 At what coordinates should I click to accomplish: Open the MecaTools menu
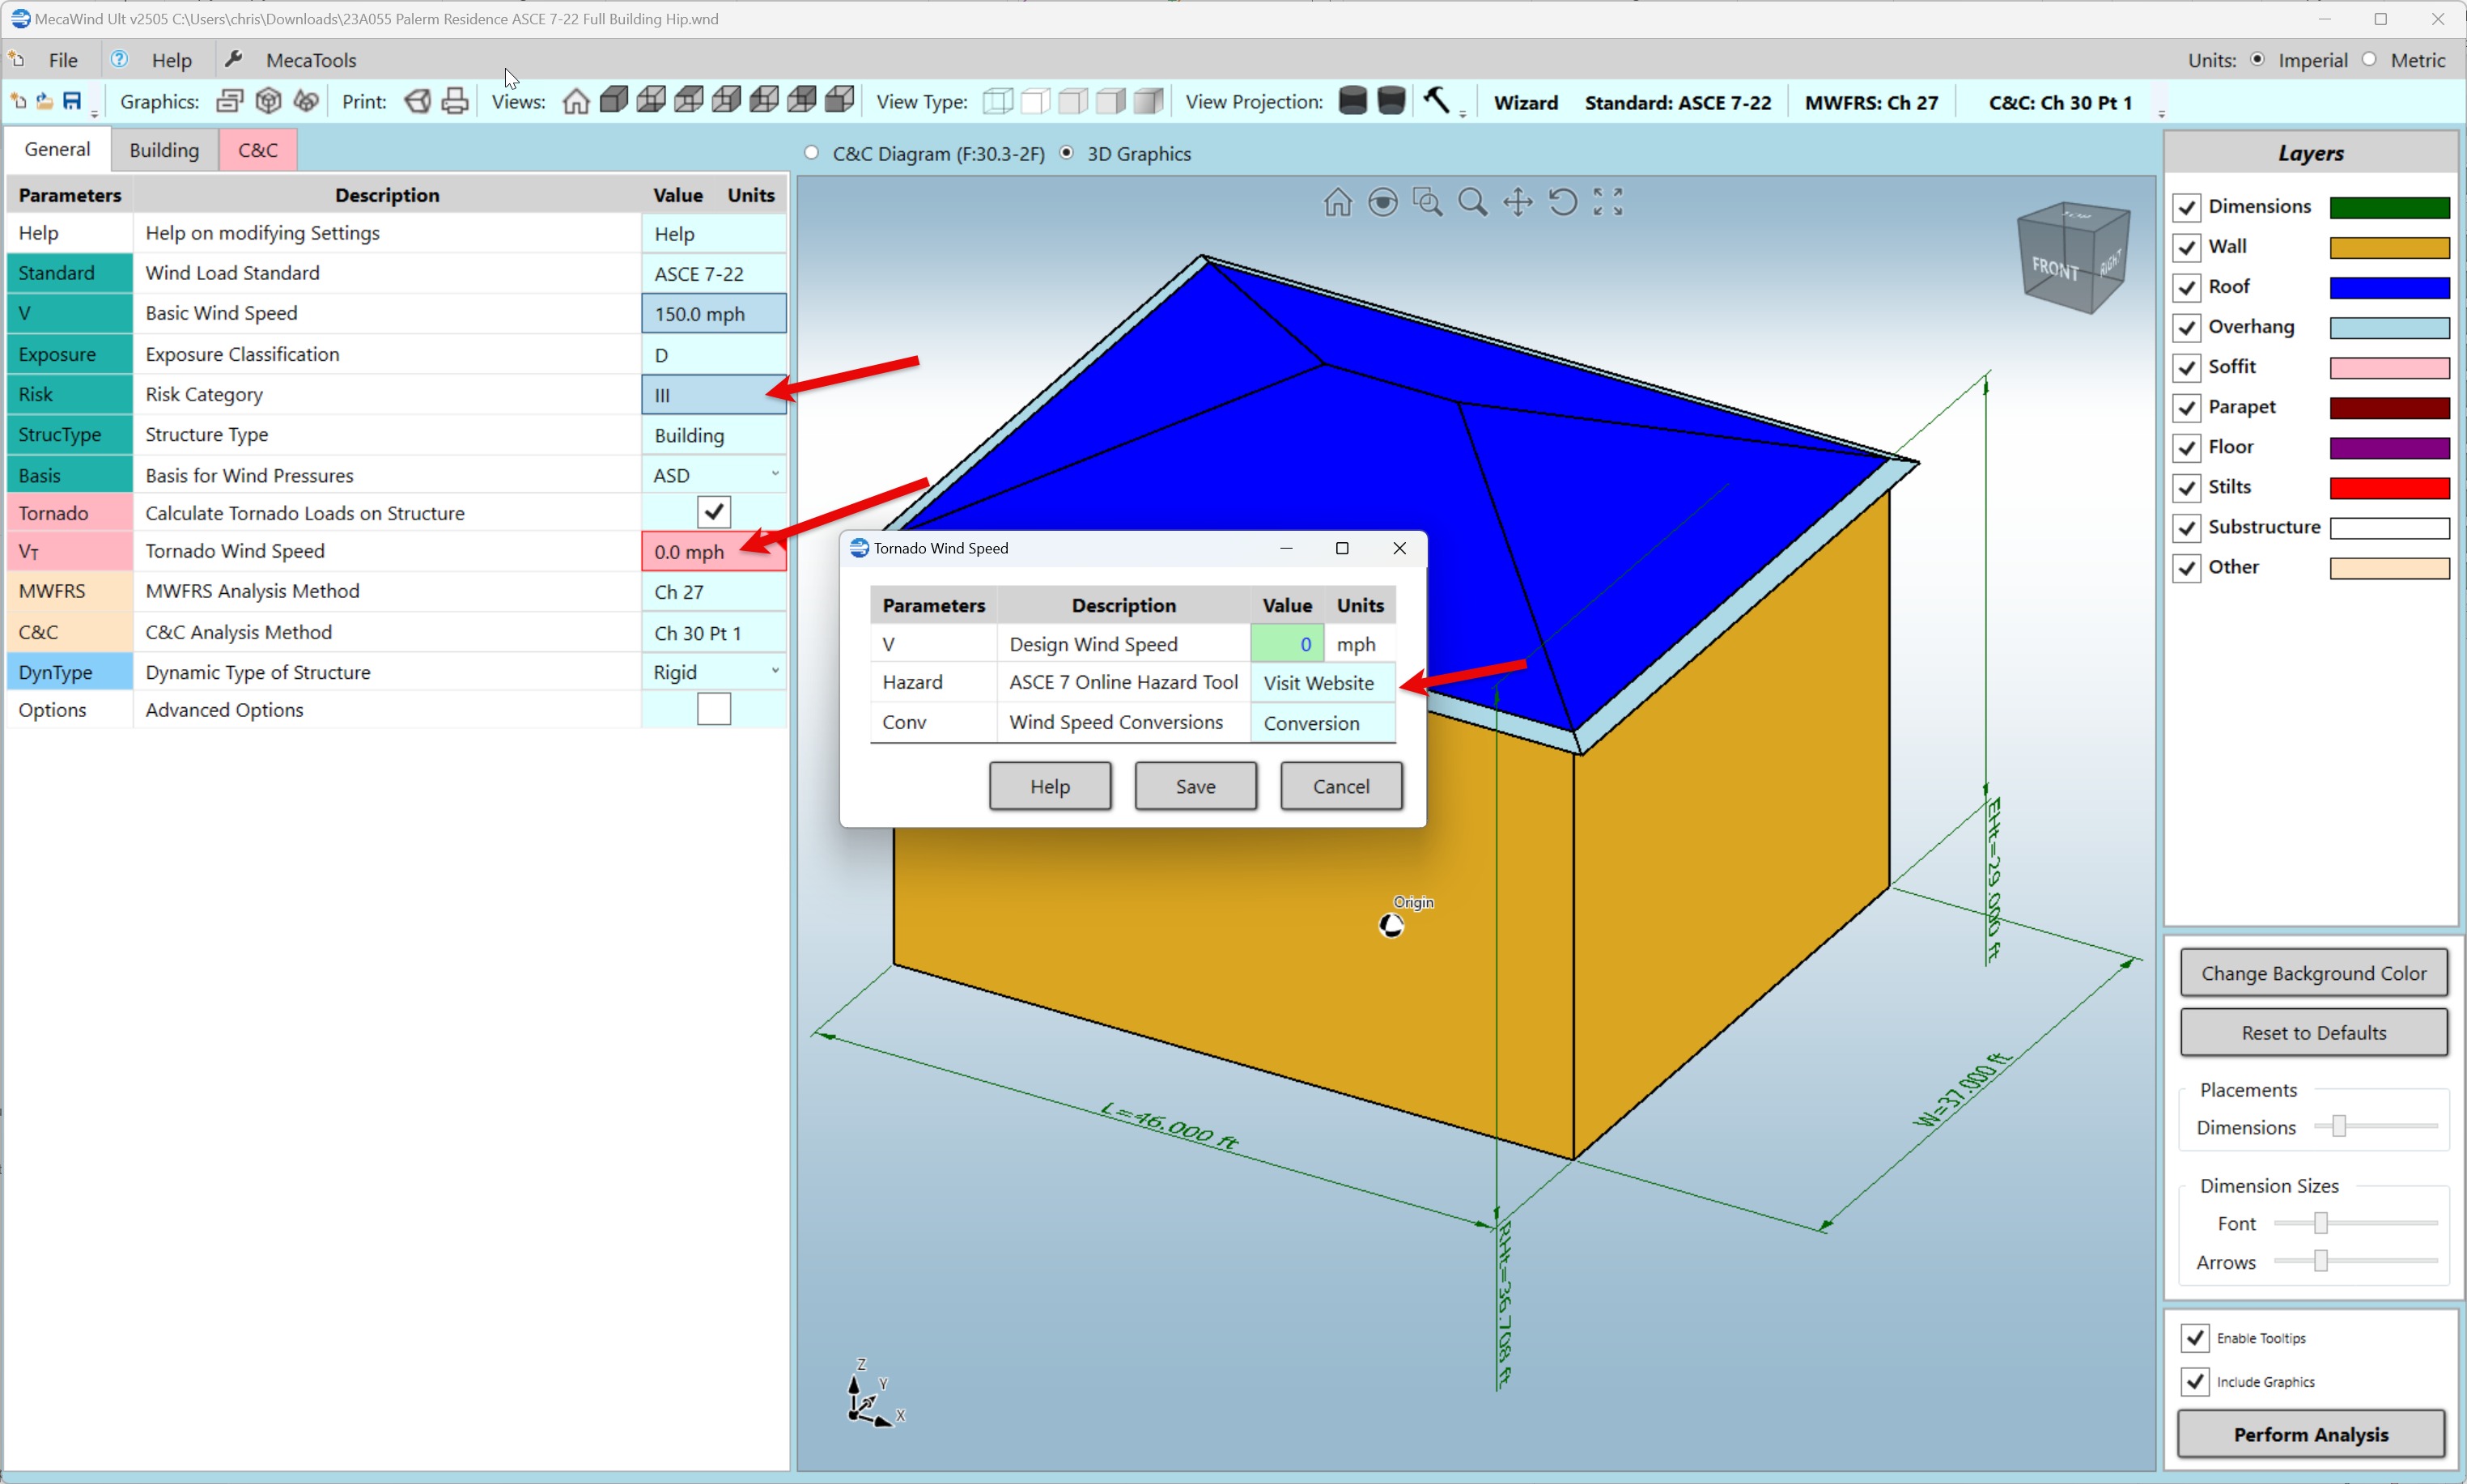click(x=310, y=60)
